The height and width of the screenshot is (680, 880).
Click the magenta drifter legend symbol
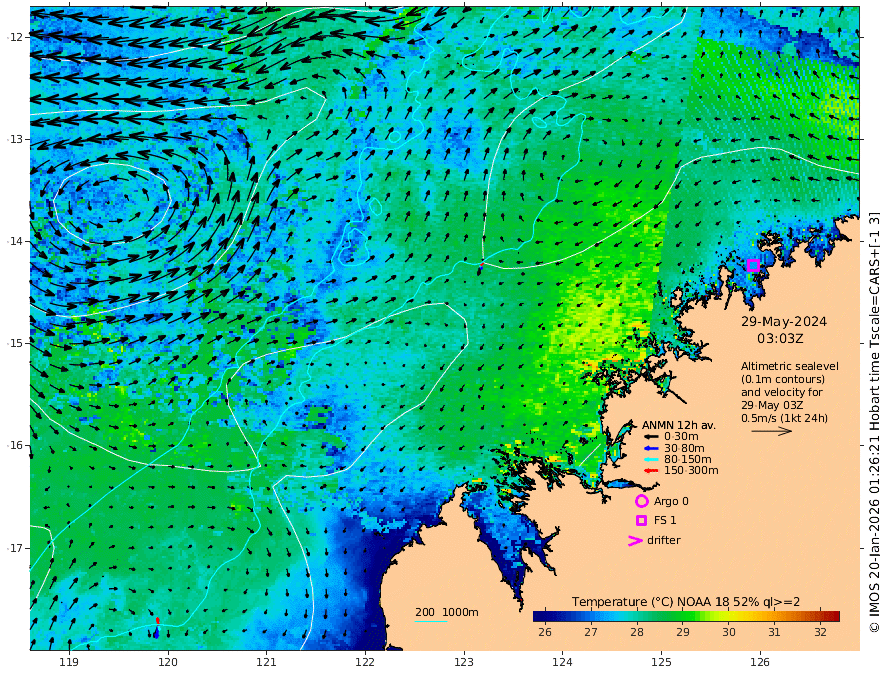[x=635, y=540]
